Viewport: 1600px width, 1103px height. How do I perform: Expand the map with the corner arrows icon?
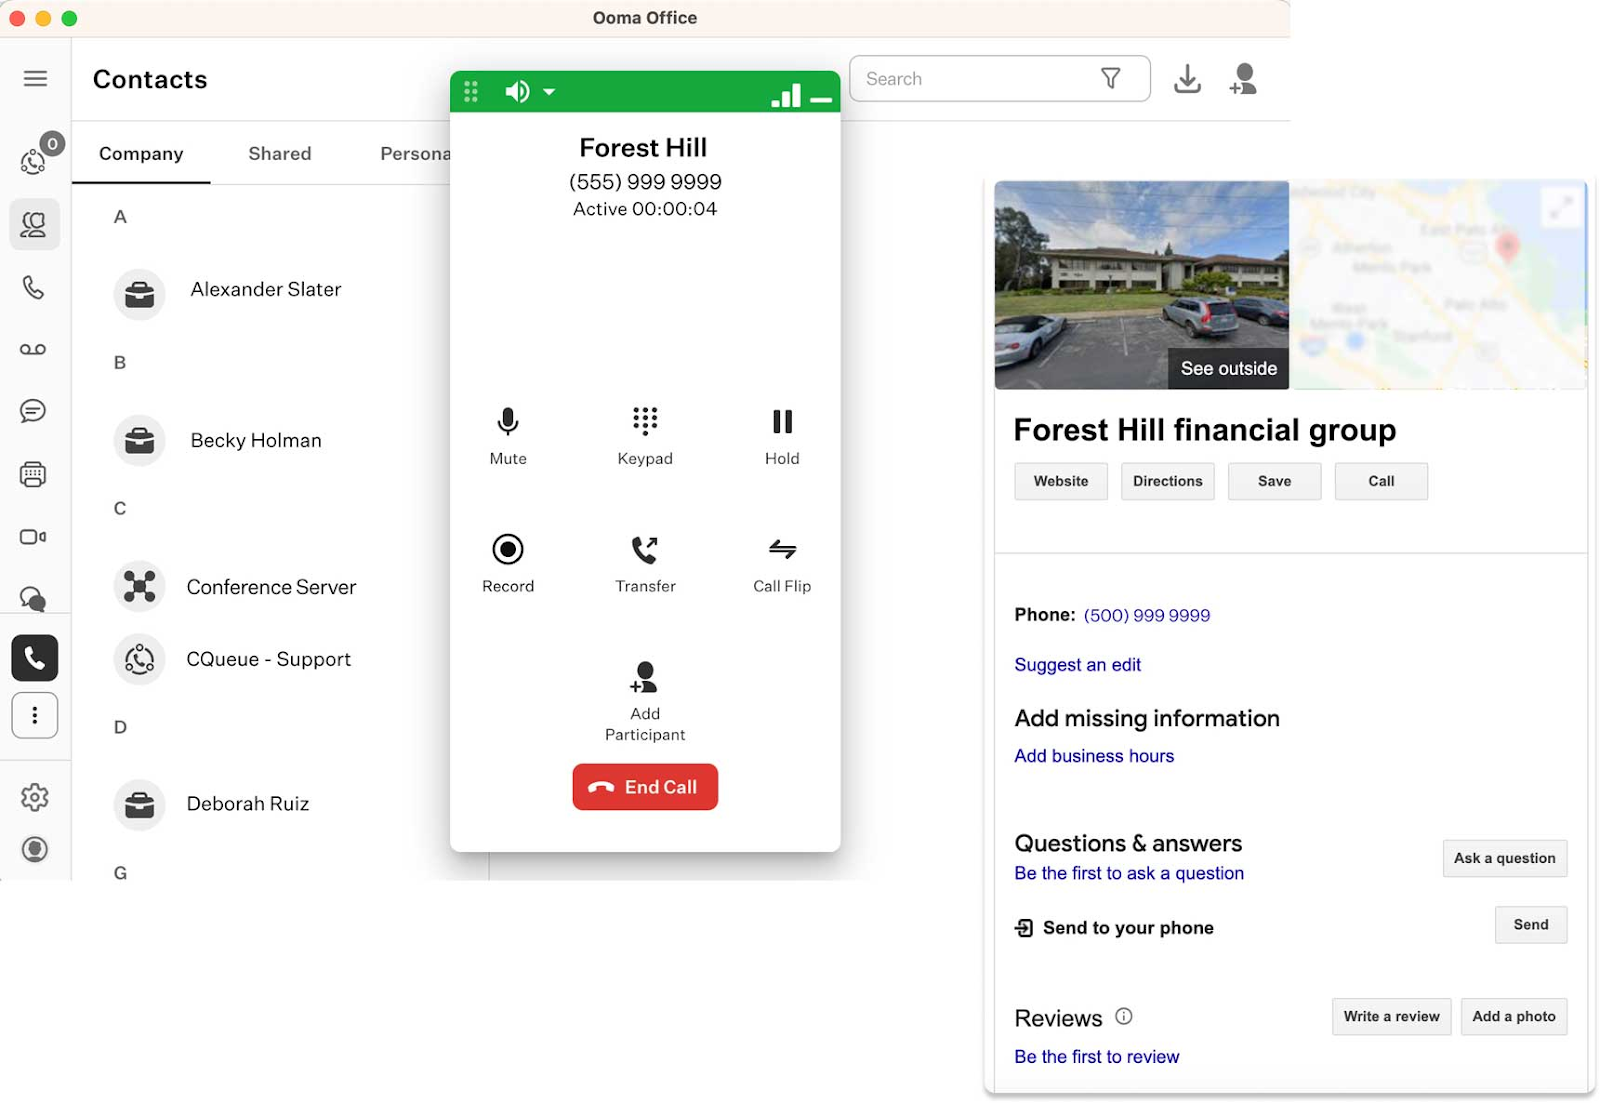[x=1560, y=207]
